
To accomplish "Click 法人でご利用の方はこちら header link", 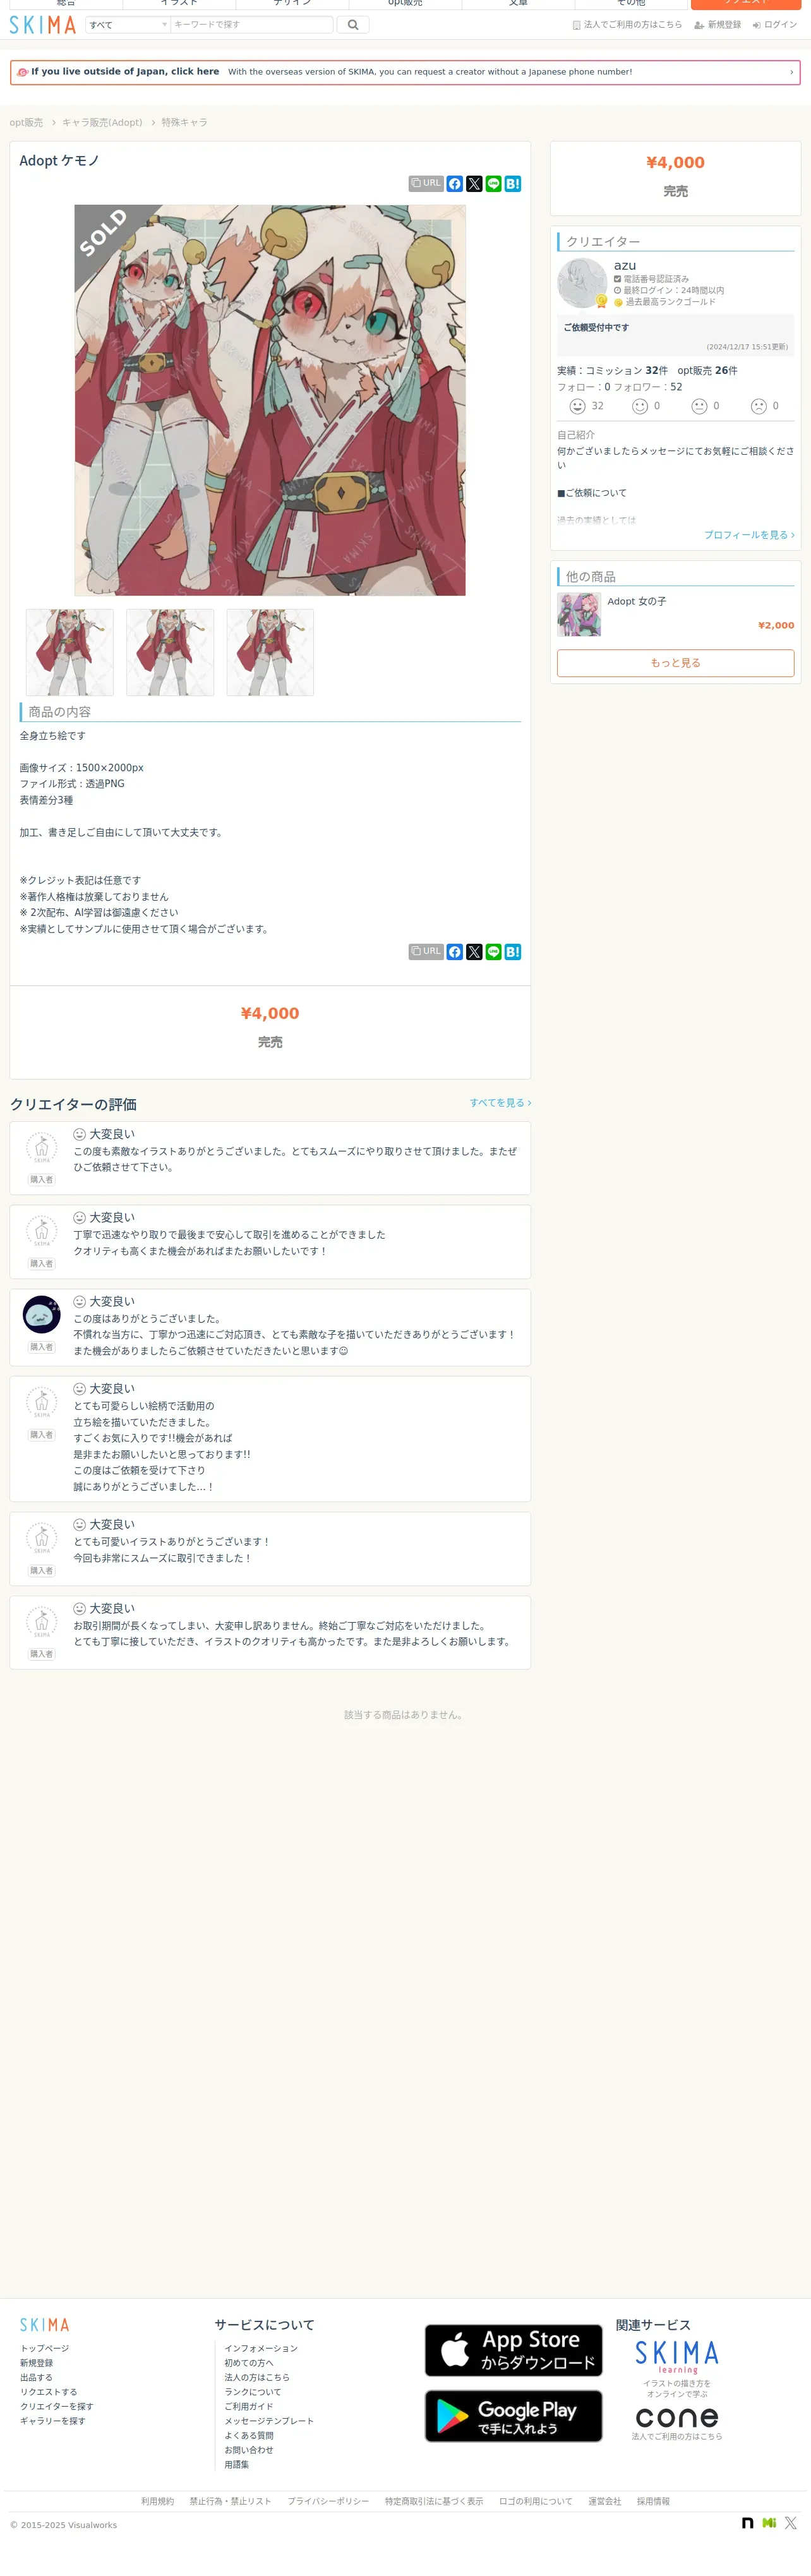I will tap(627, 25).
